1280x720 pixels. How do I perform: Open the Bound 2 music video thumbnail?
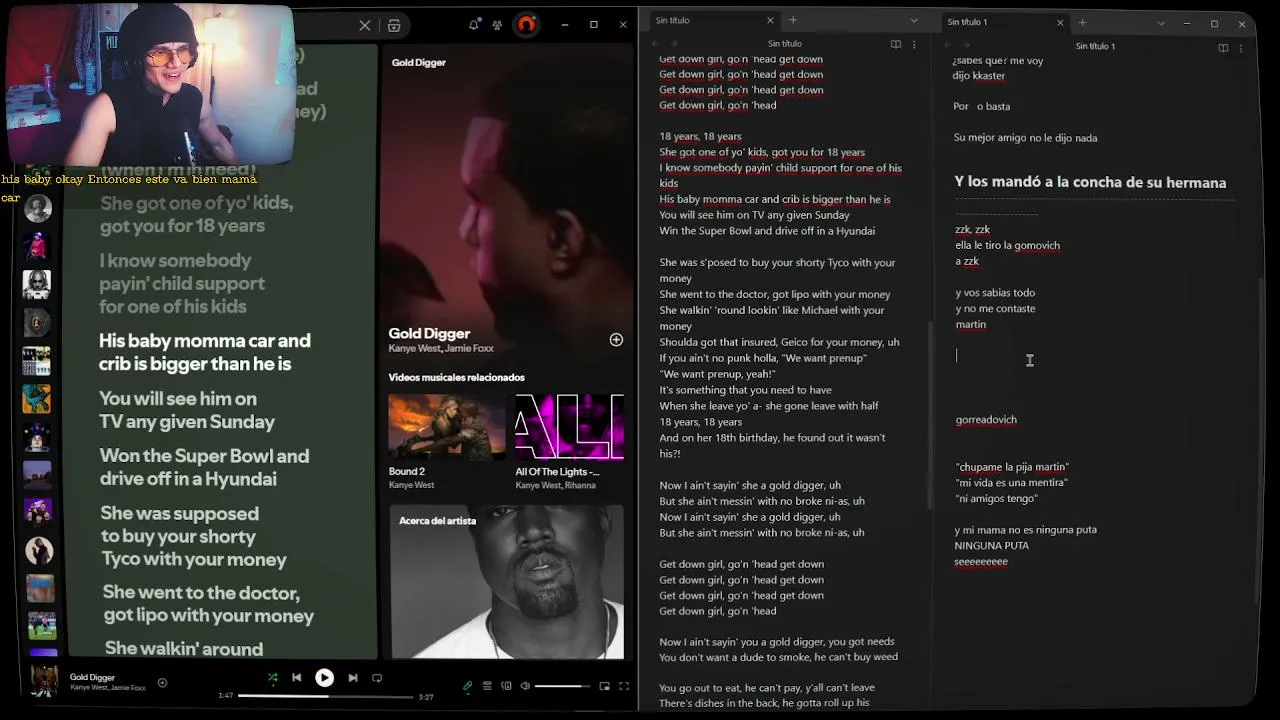pos(446,427)
